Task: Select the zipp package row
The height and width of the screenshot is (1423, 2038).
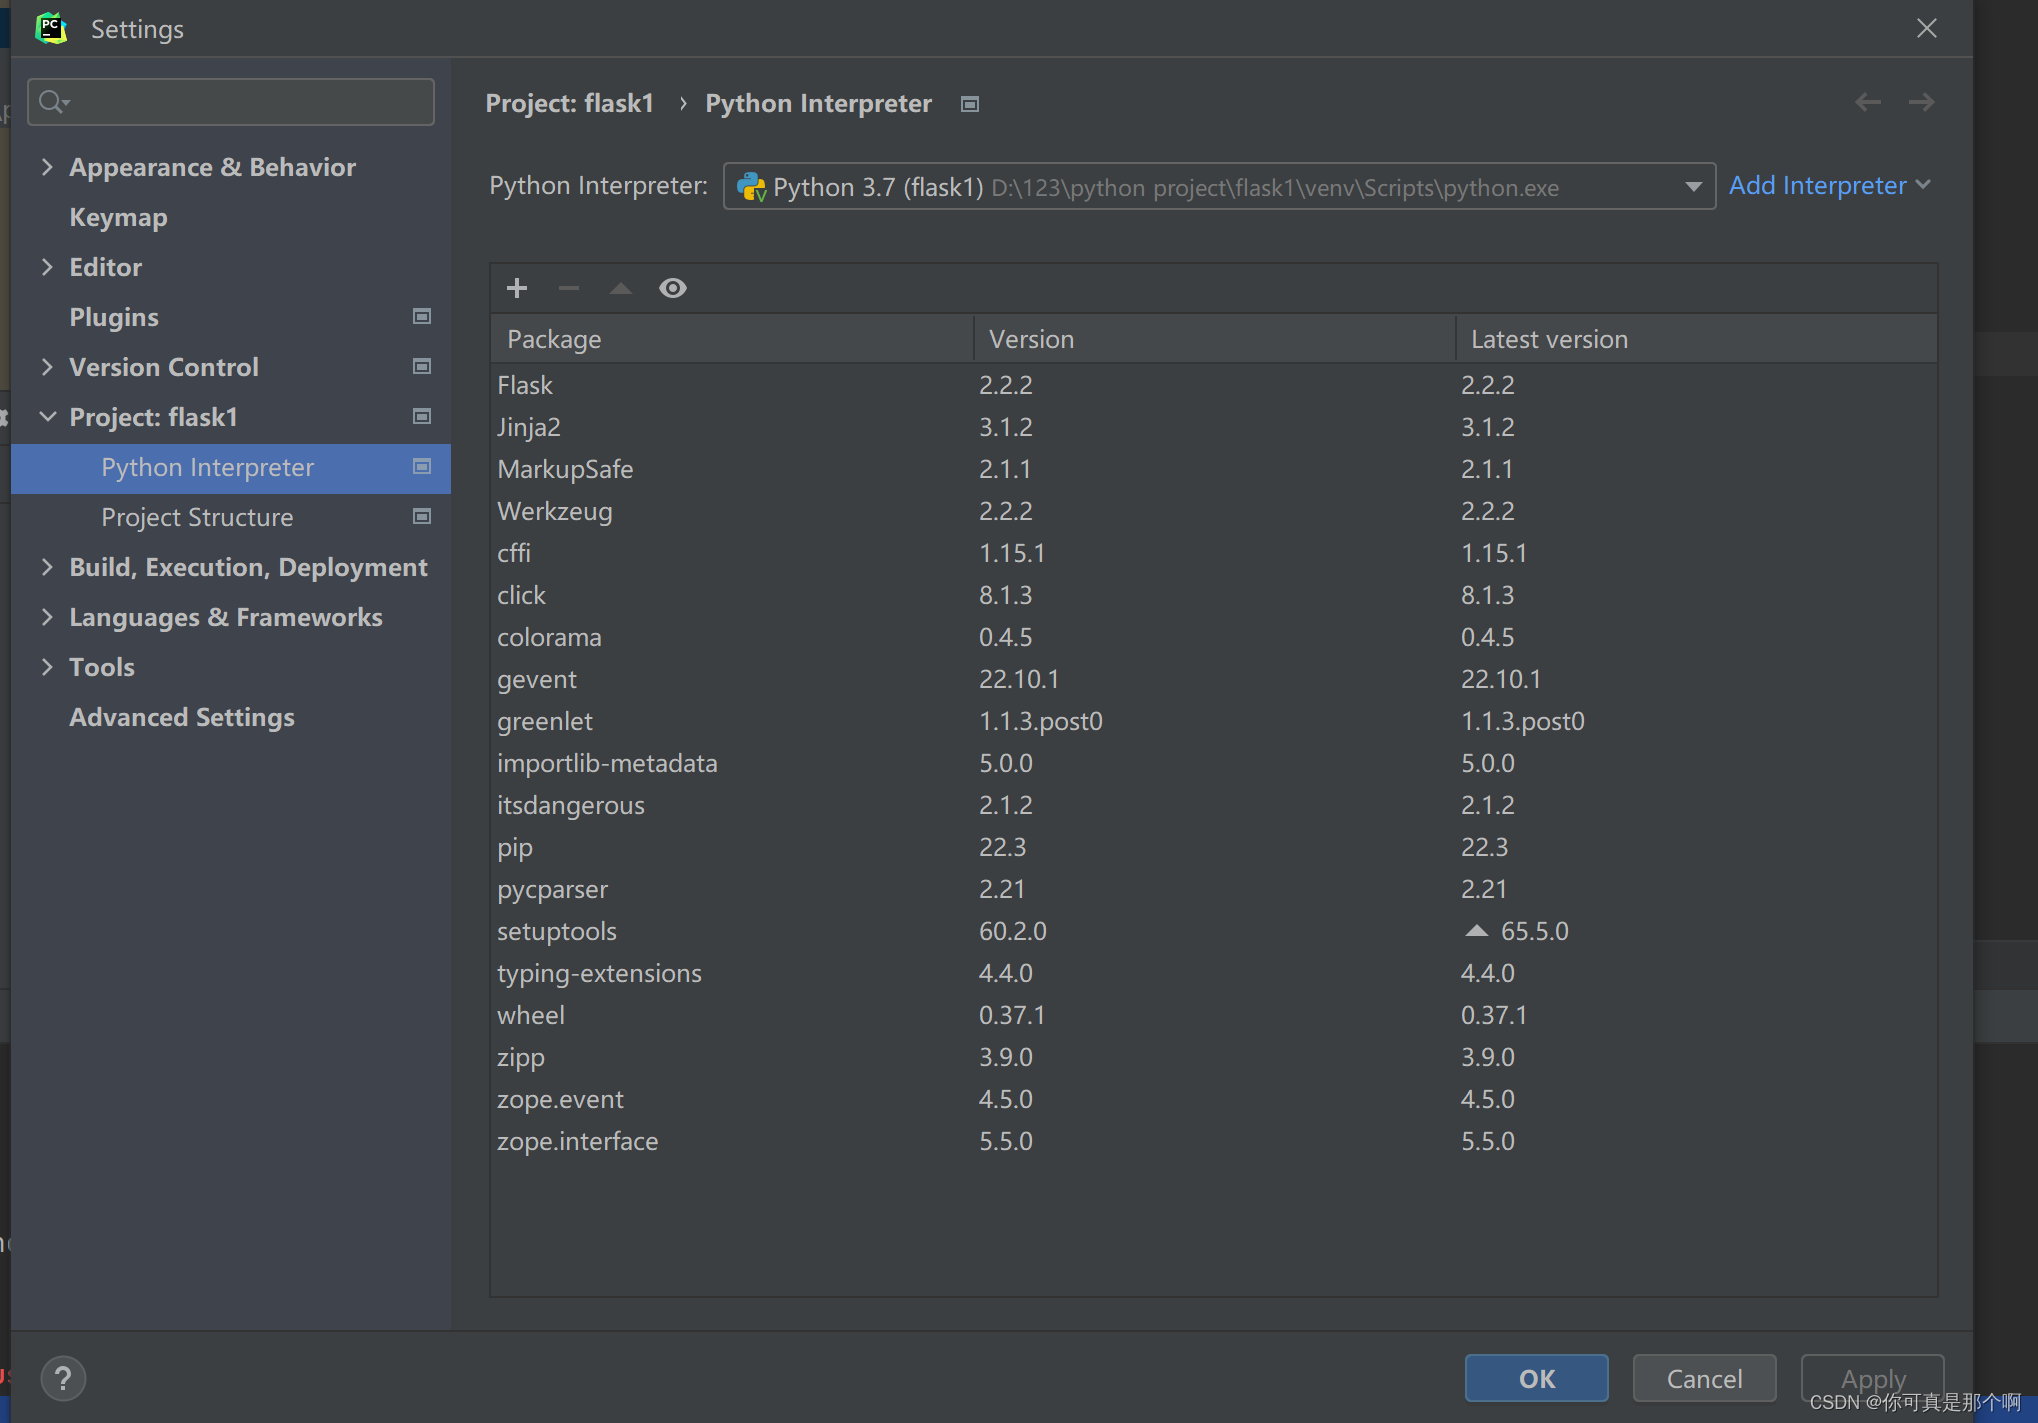Action: tap(1214, 1057)
